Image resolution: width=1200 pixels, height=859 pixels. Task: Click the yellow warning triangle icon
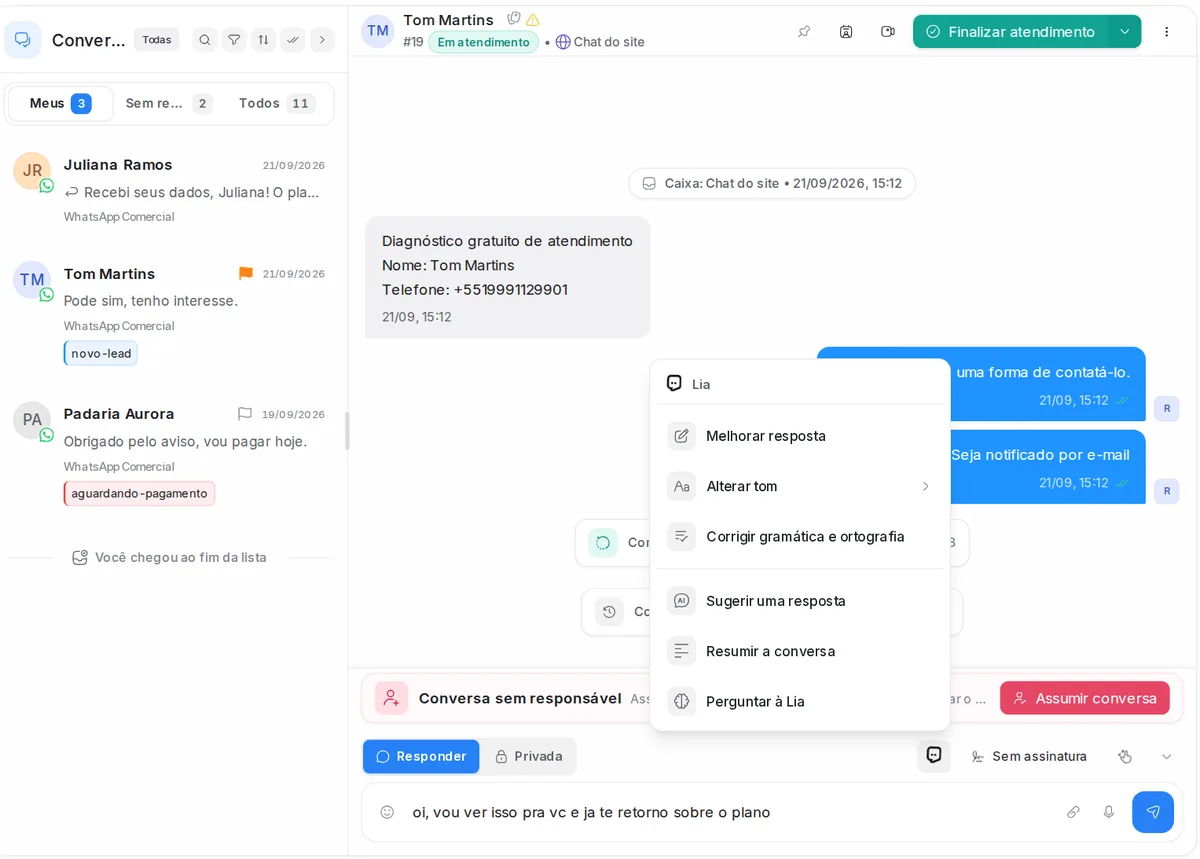533,20
